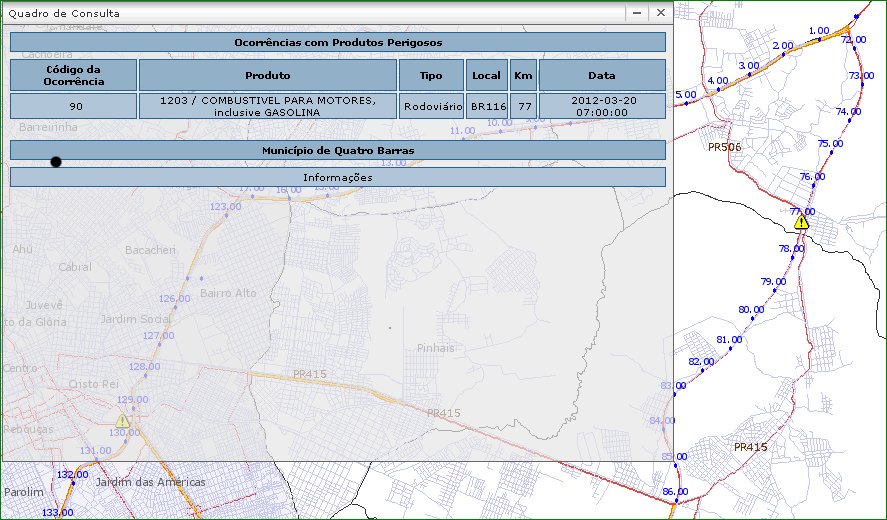
Task: Click the 86.00 km marker on map
Action: tap(674, 492)
